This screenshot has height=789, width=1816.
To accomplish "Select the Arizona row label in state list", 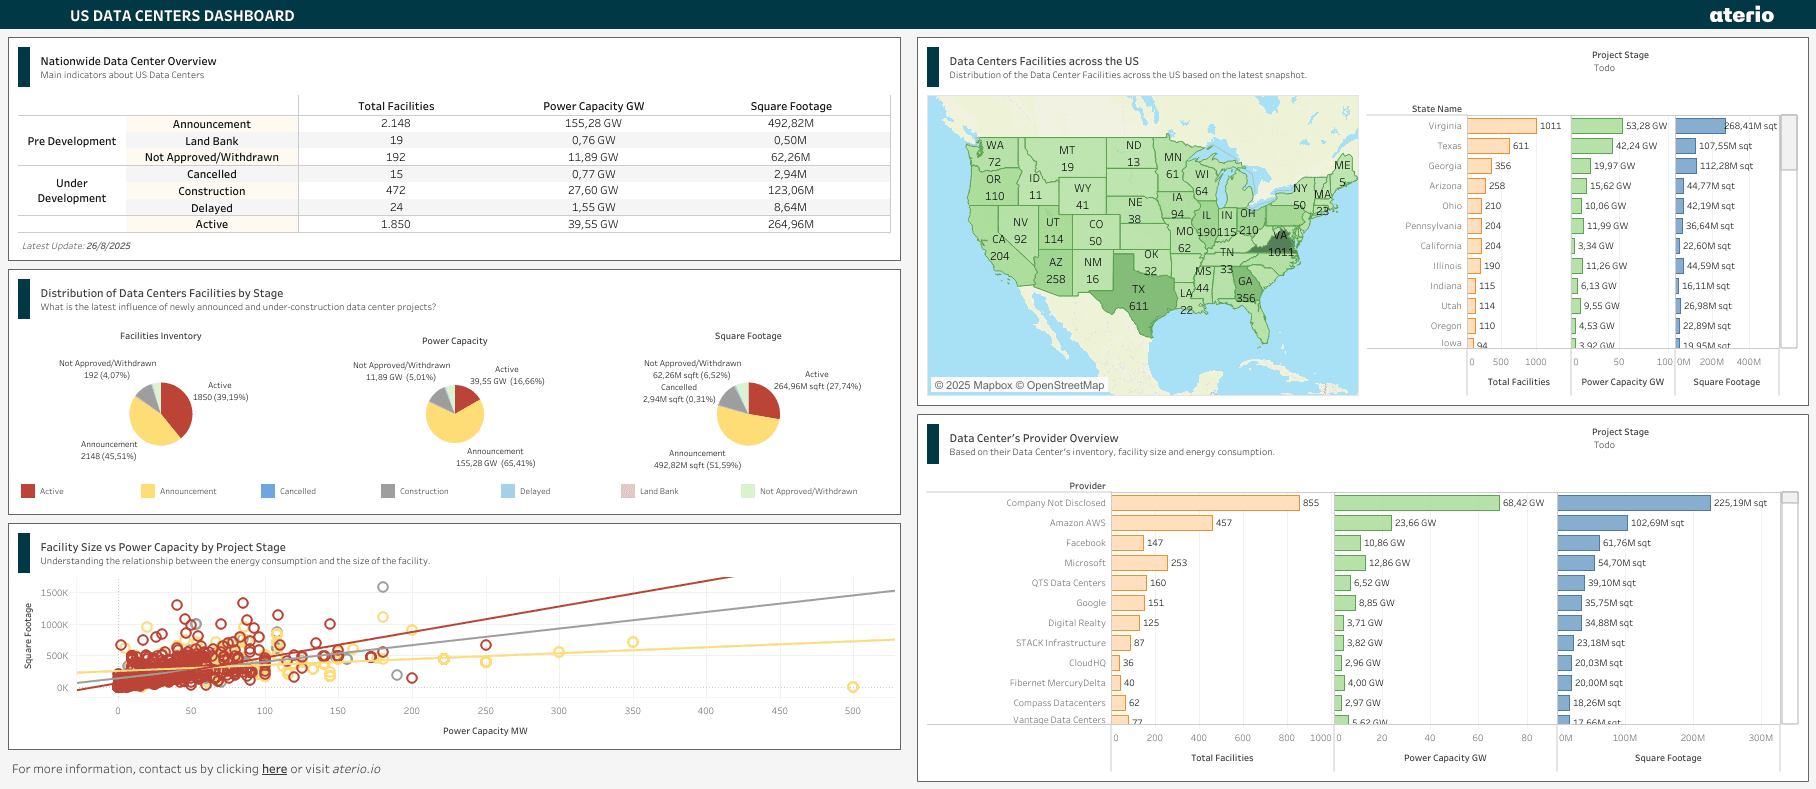I will [1445, 186].
